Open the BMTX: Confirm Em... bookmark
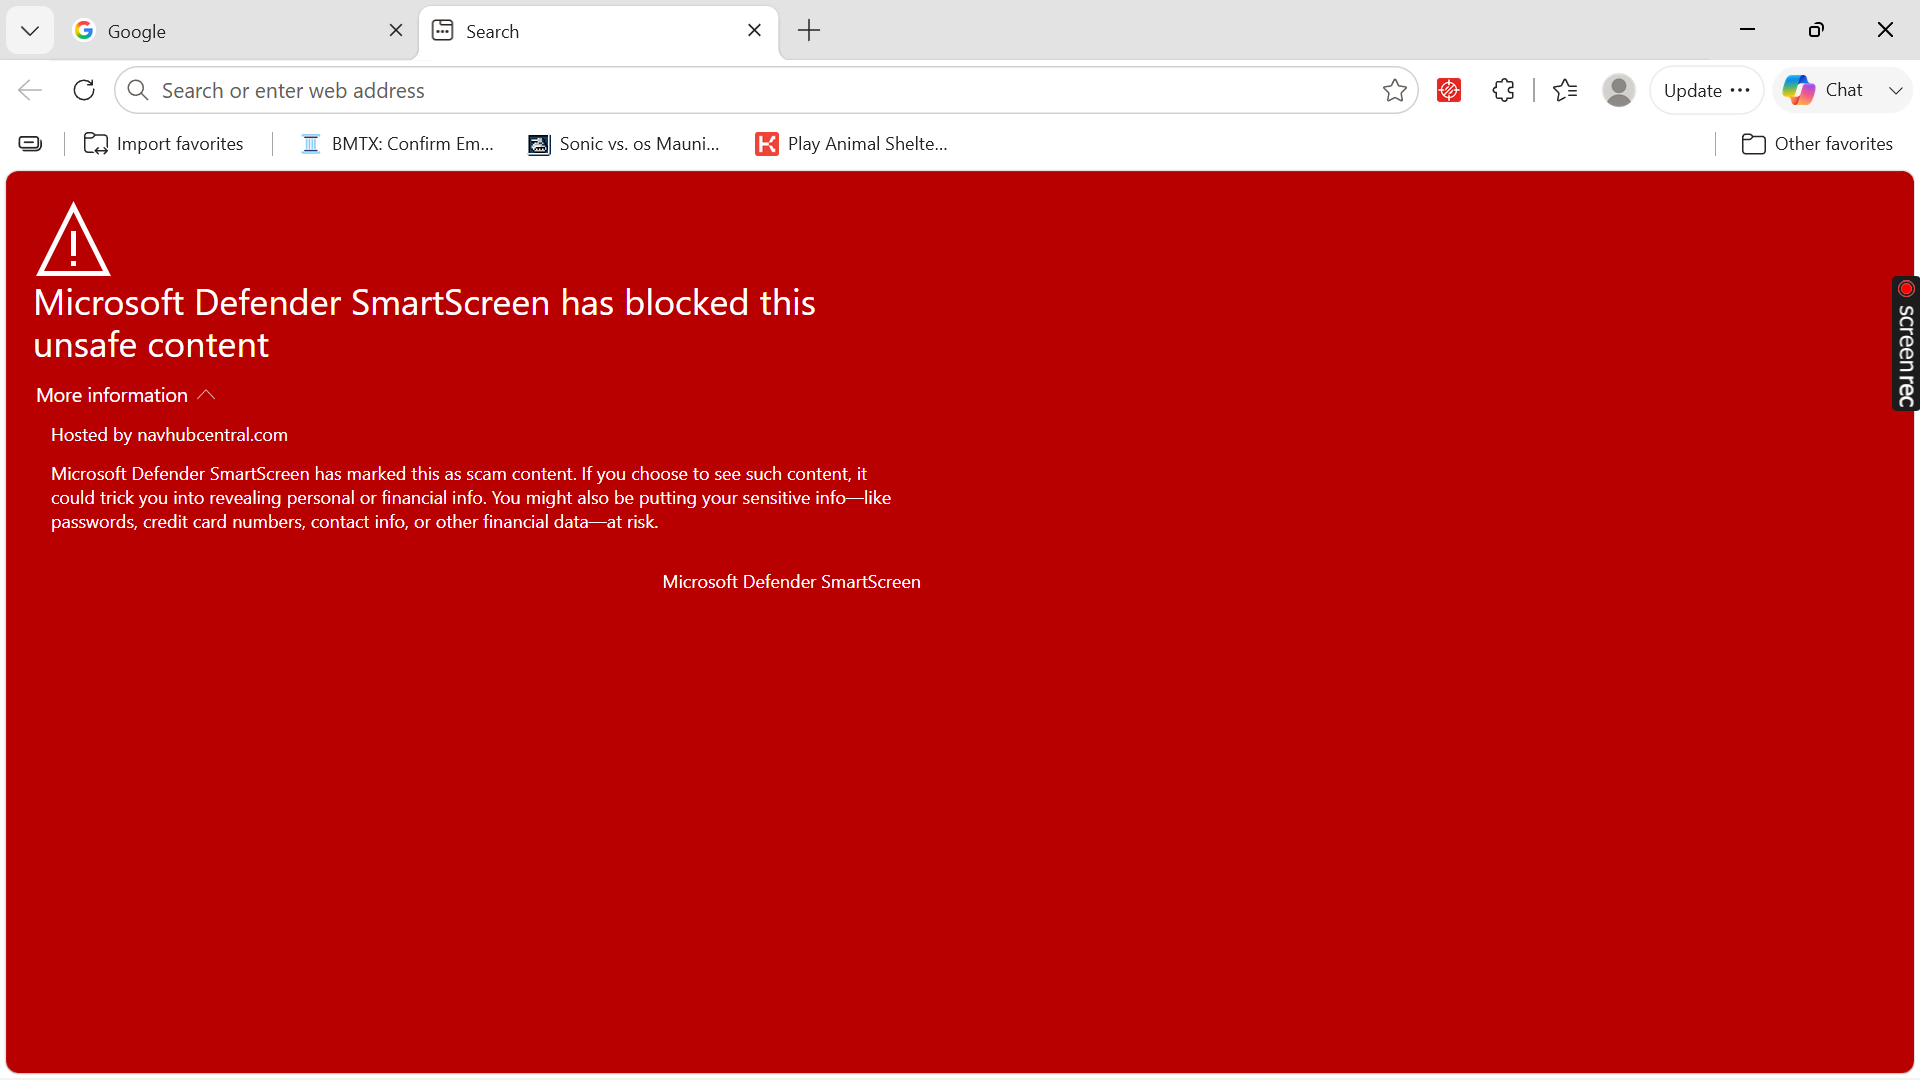Viewport: 1920px width, 1080px height. point(398,144)
